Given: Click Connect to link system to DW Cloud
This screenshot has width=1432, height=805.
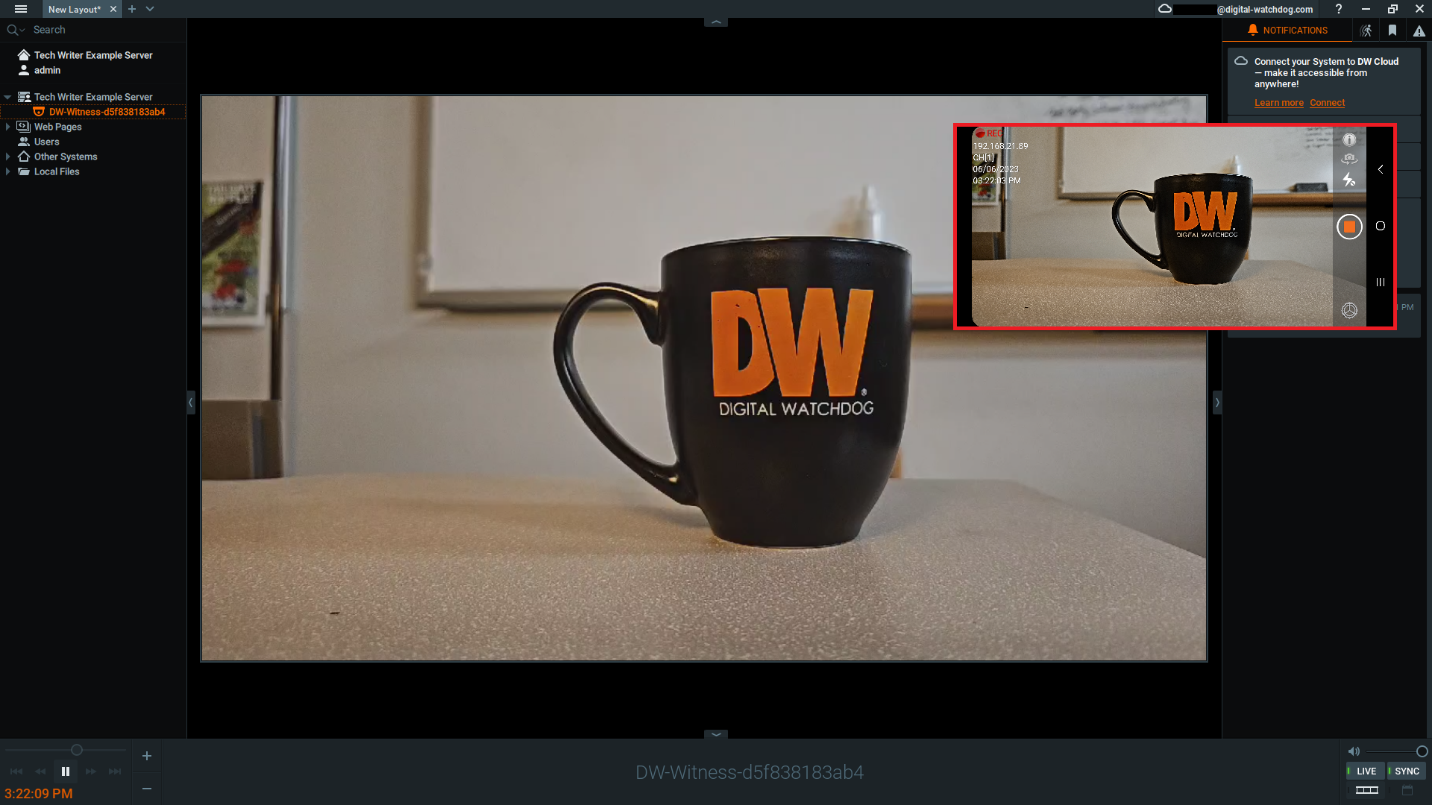Looking at the screenshot, I should click(1327, 102).
